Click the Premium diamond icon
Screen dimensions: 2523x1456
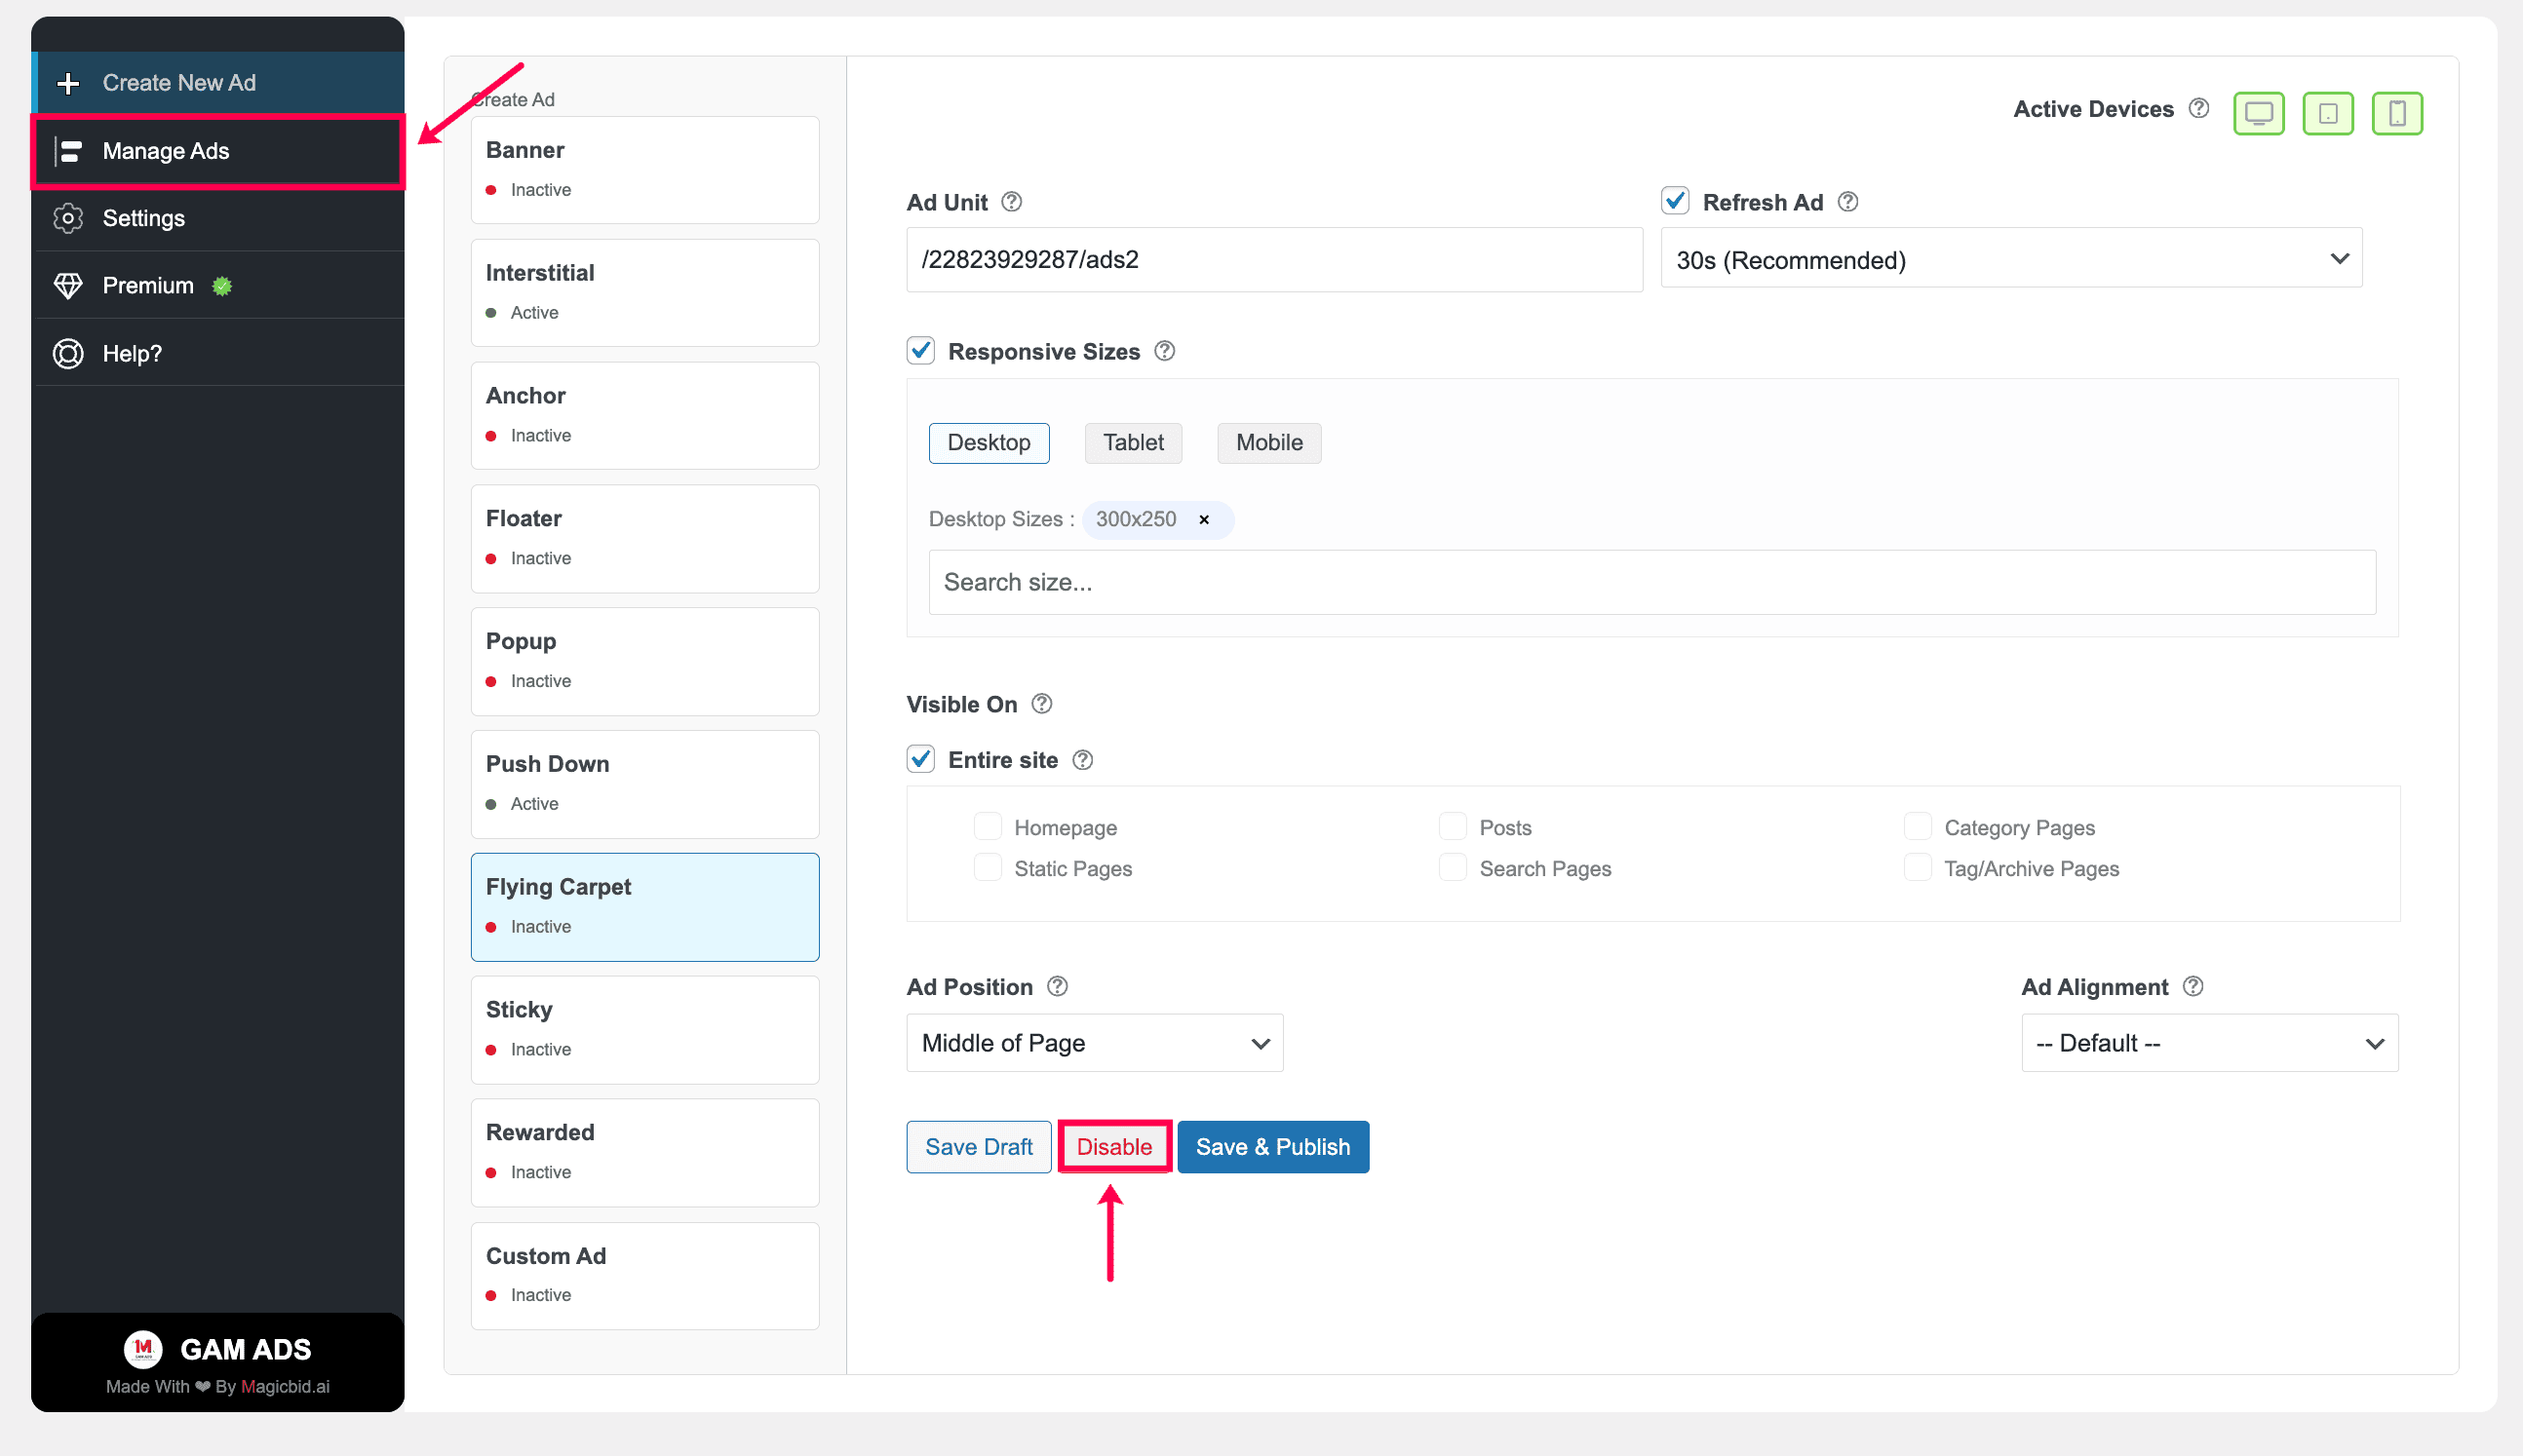pos(68,286)
